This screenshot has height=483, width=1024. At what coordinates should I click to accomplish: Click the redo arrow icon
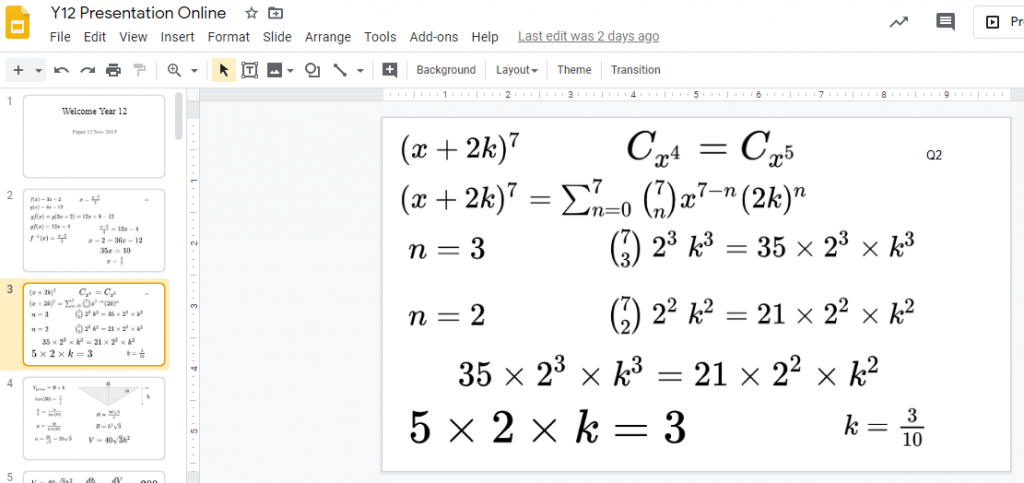[87, 70]
